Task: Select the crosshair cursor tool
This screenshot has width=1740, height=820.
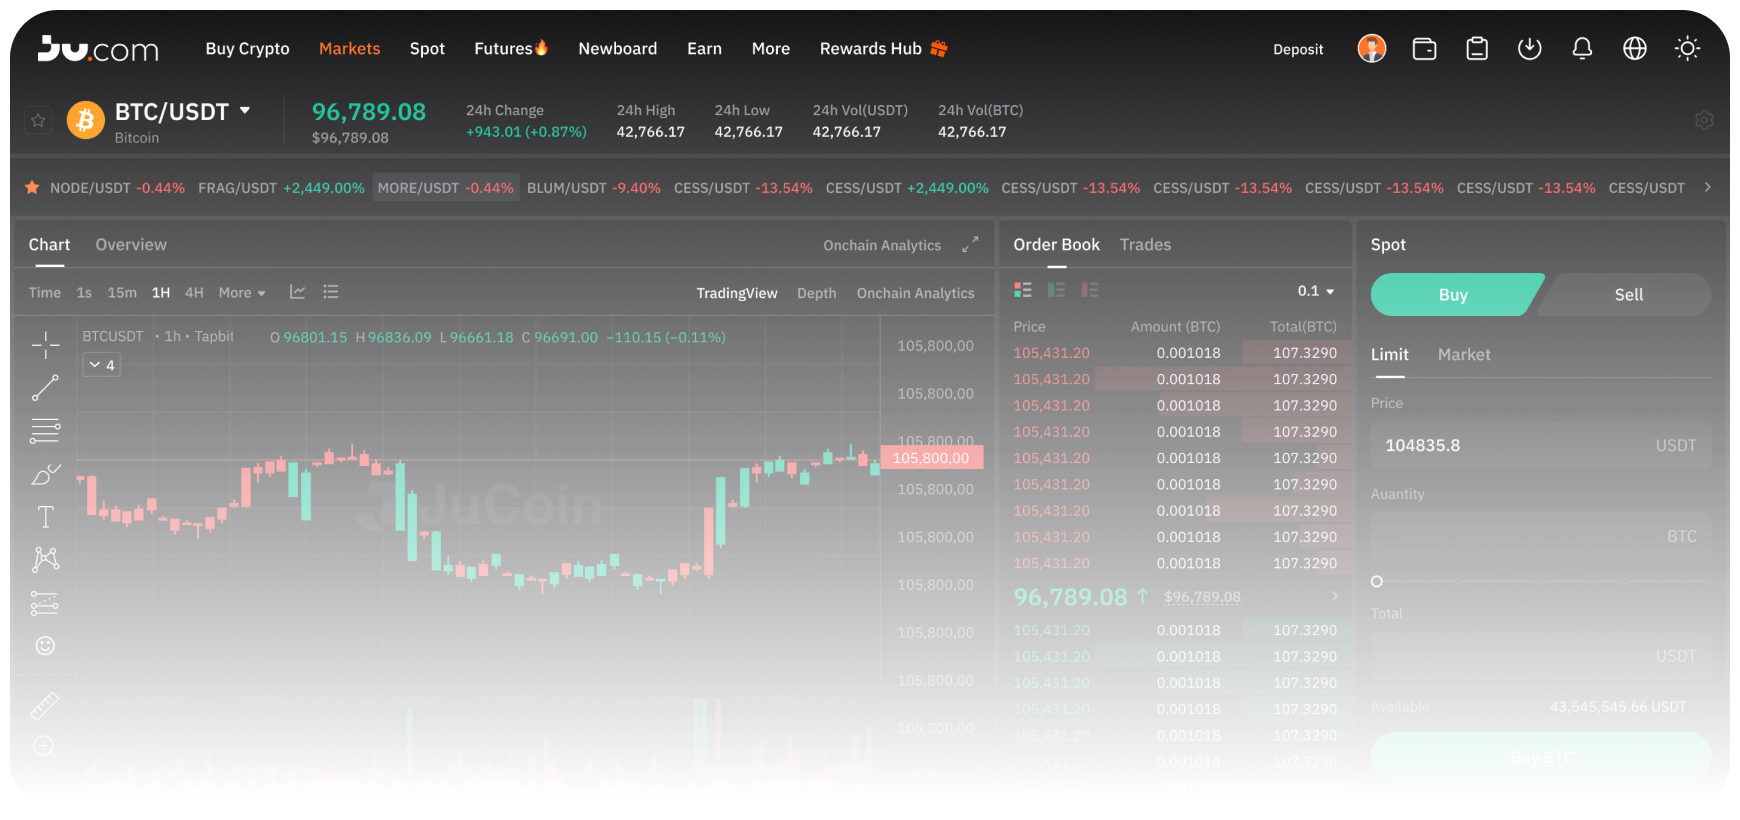Action: (45, 346)
